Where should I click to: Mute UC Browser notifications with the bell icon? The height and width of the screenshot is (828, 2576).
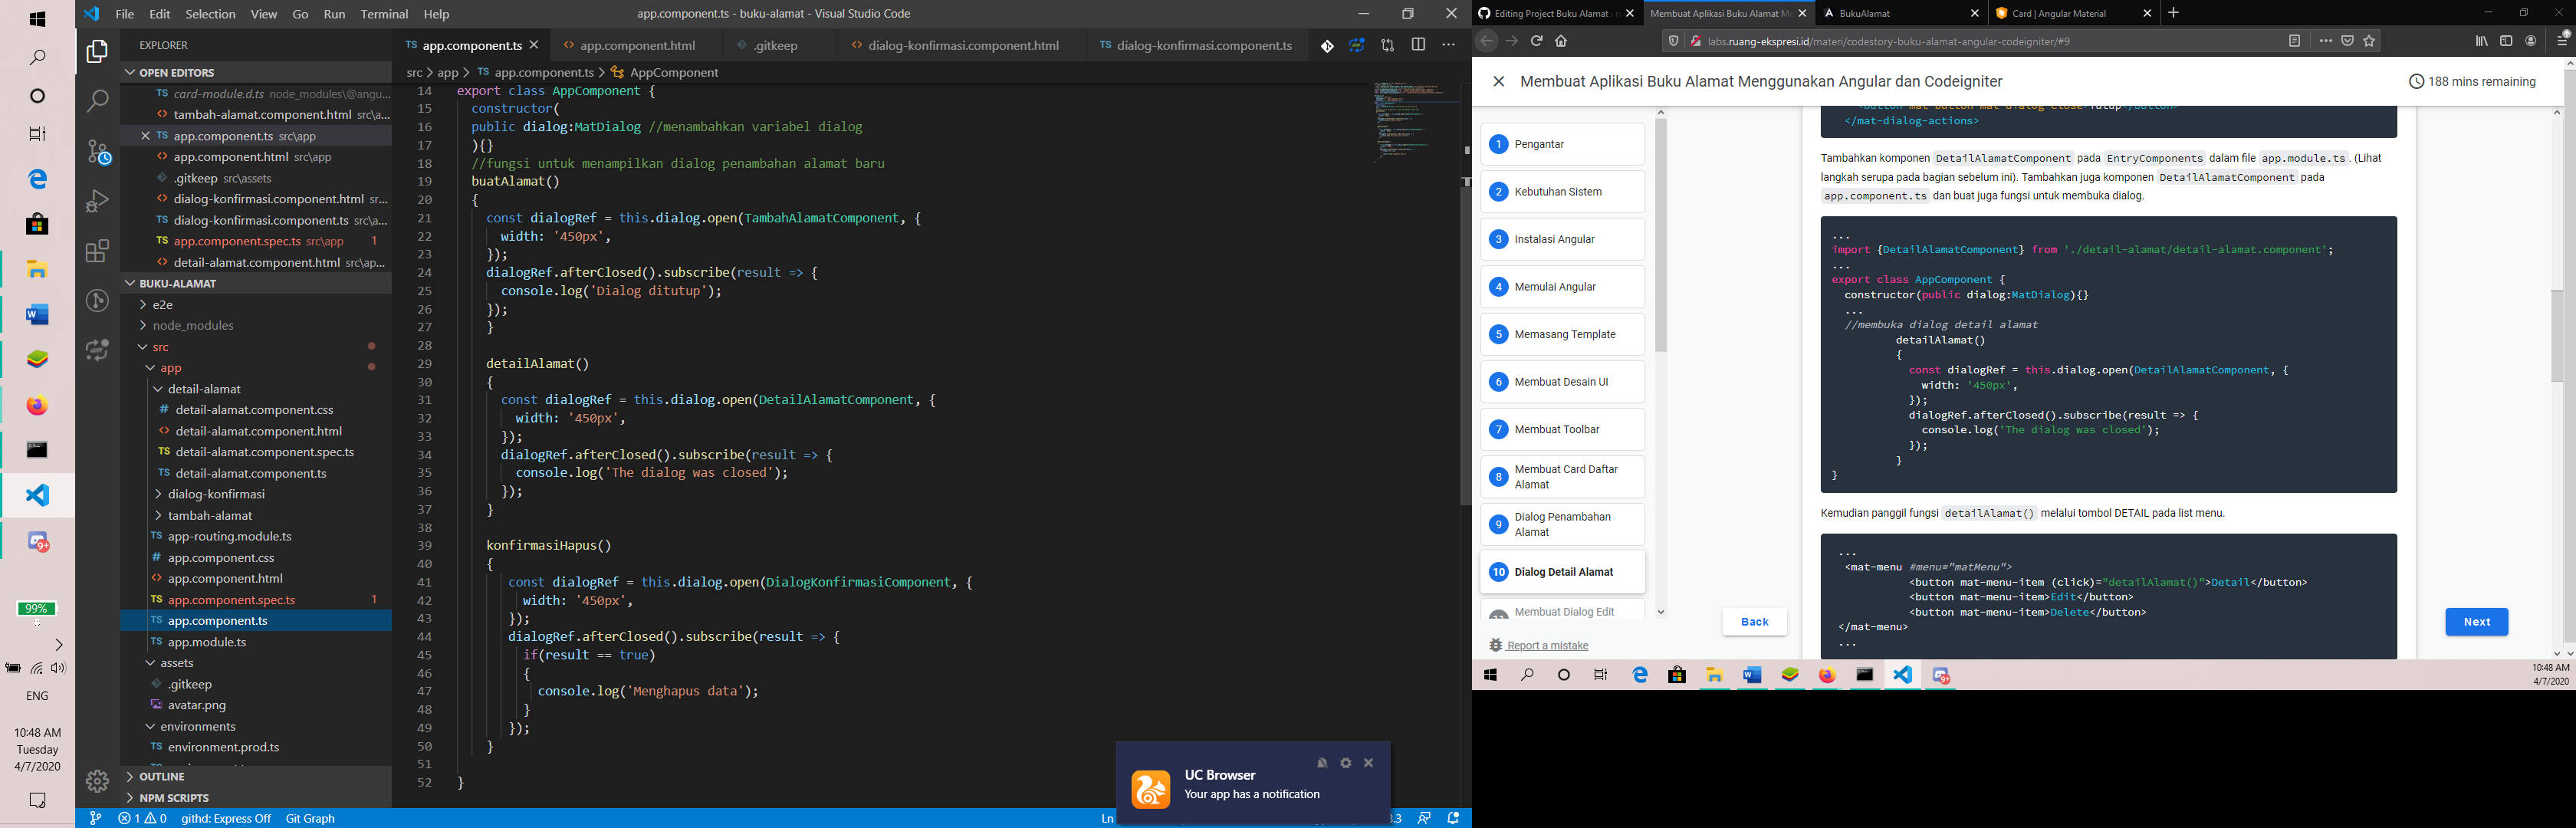[1322, 763]
